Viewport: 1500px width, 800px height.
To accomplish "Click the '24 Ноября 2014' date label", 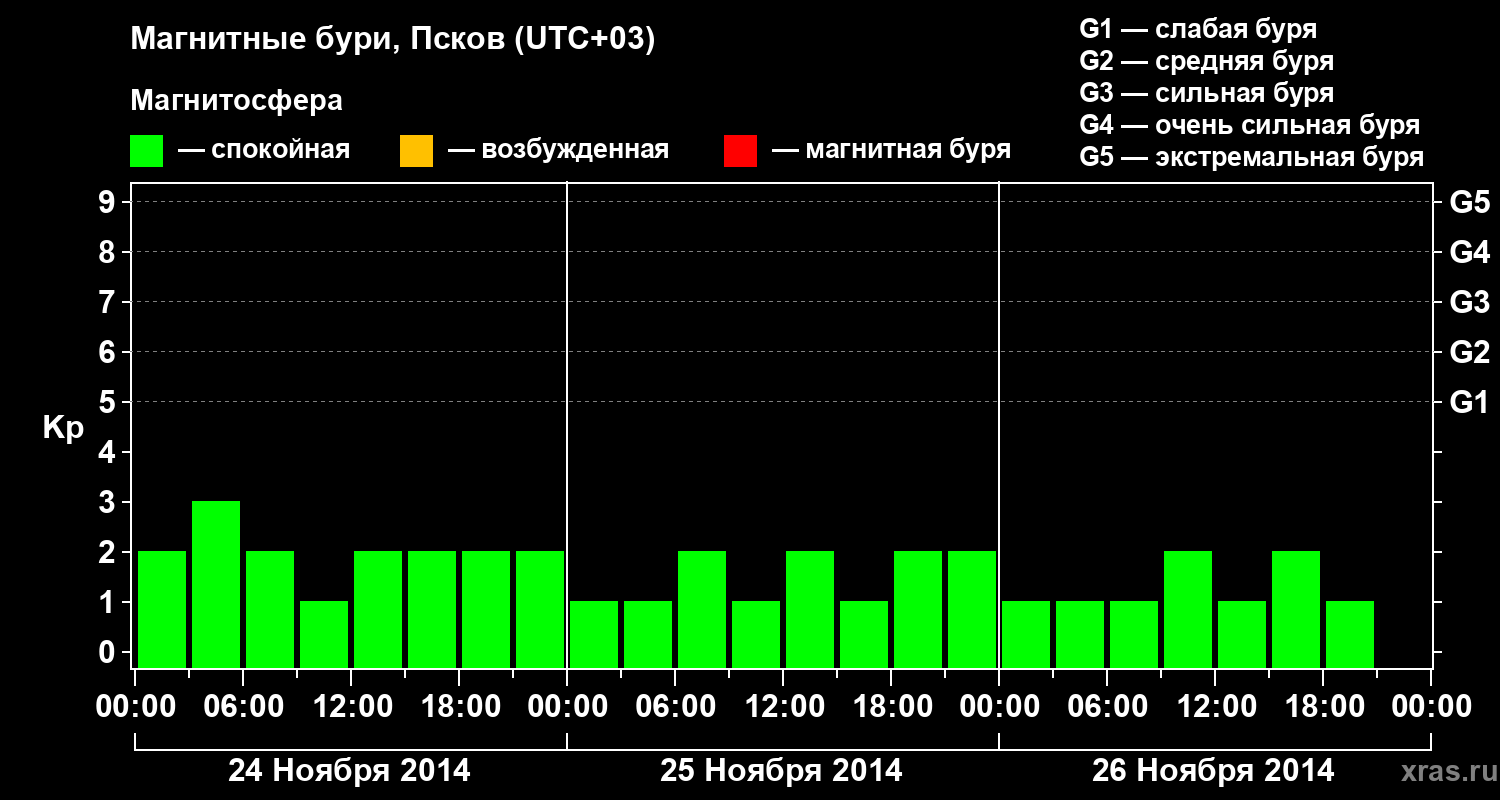I will click(349, 770).
